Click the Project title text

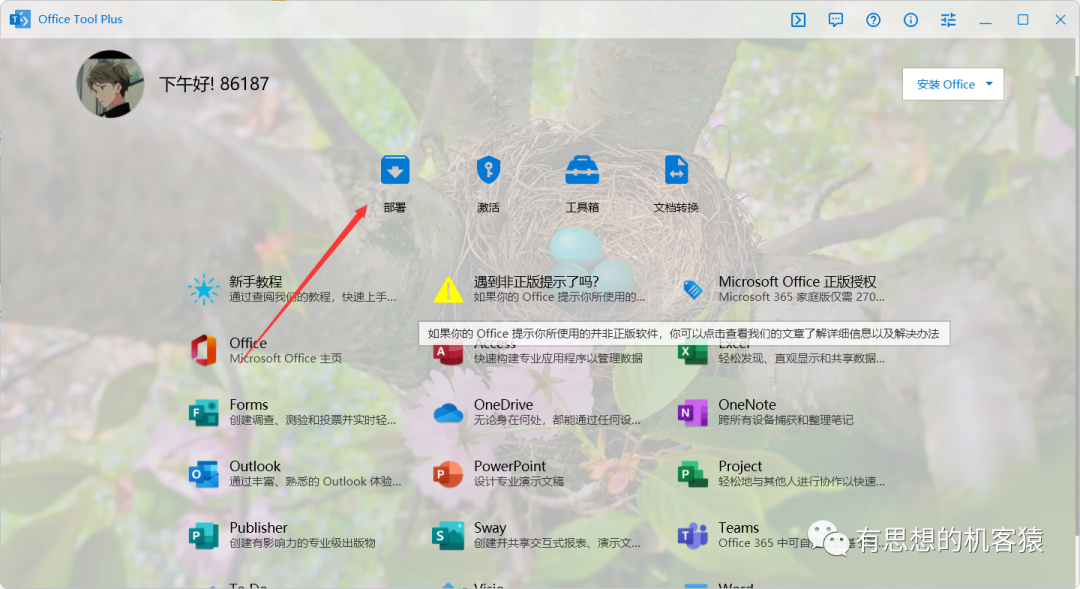coord(740,466)
